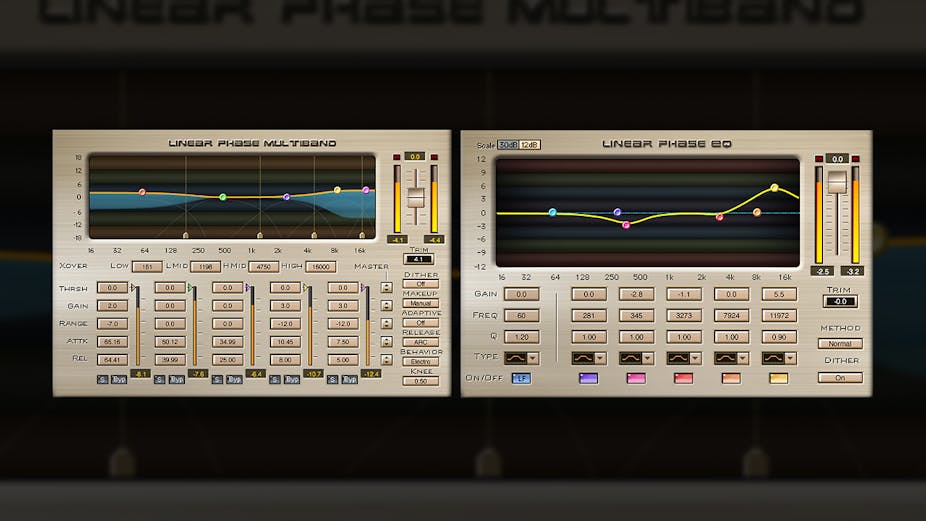Click the cyan low-frequency node on EQ graph
The image size is (926, 521).
point(552,212)
